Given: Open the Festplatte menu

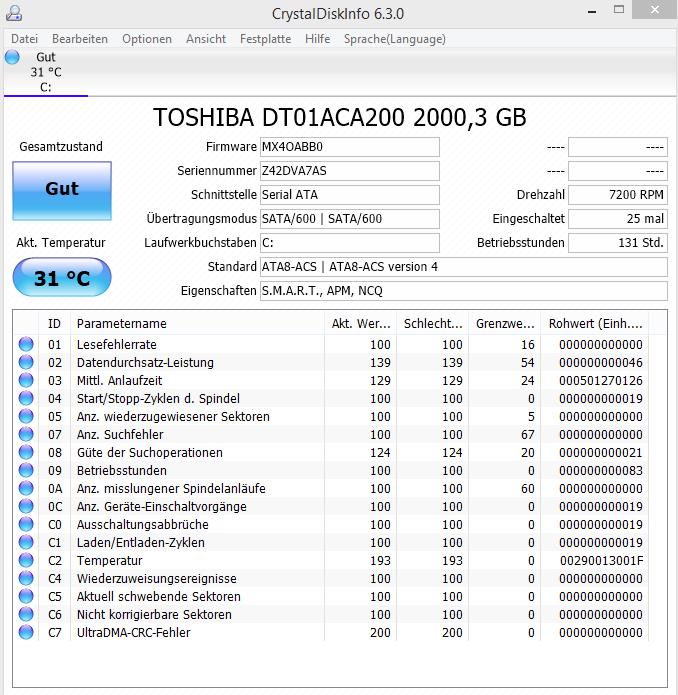Looking at the screenshot, I should click(x=265, y=39).
